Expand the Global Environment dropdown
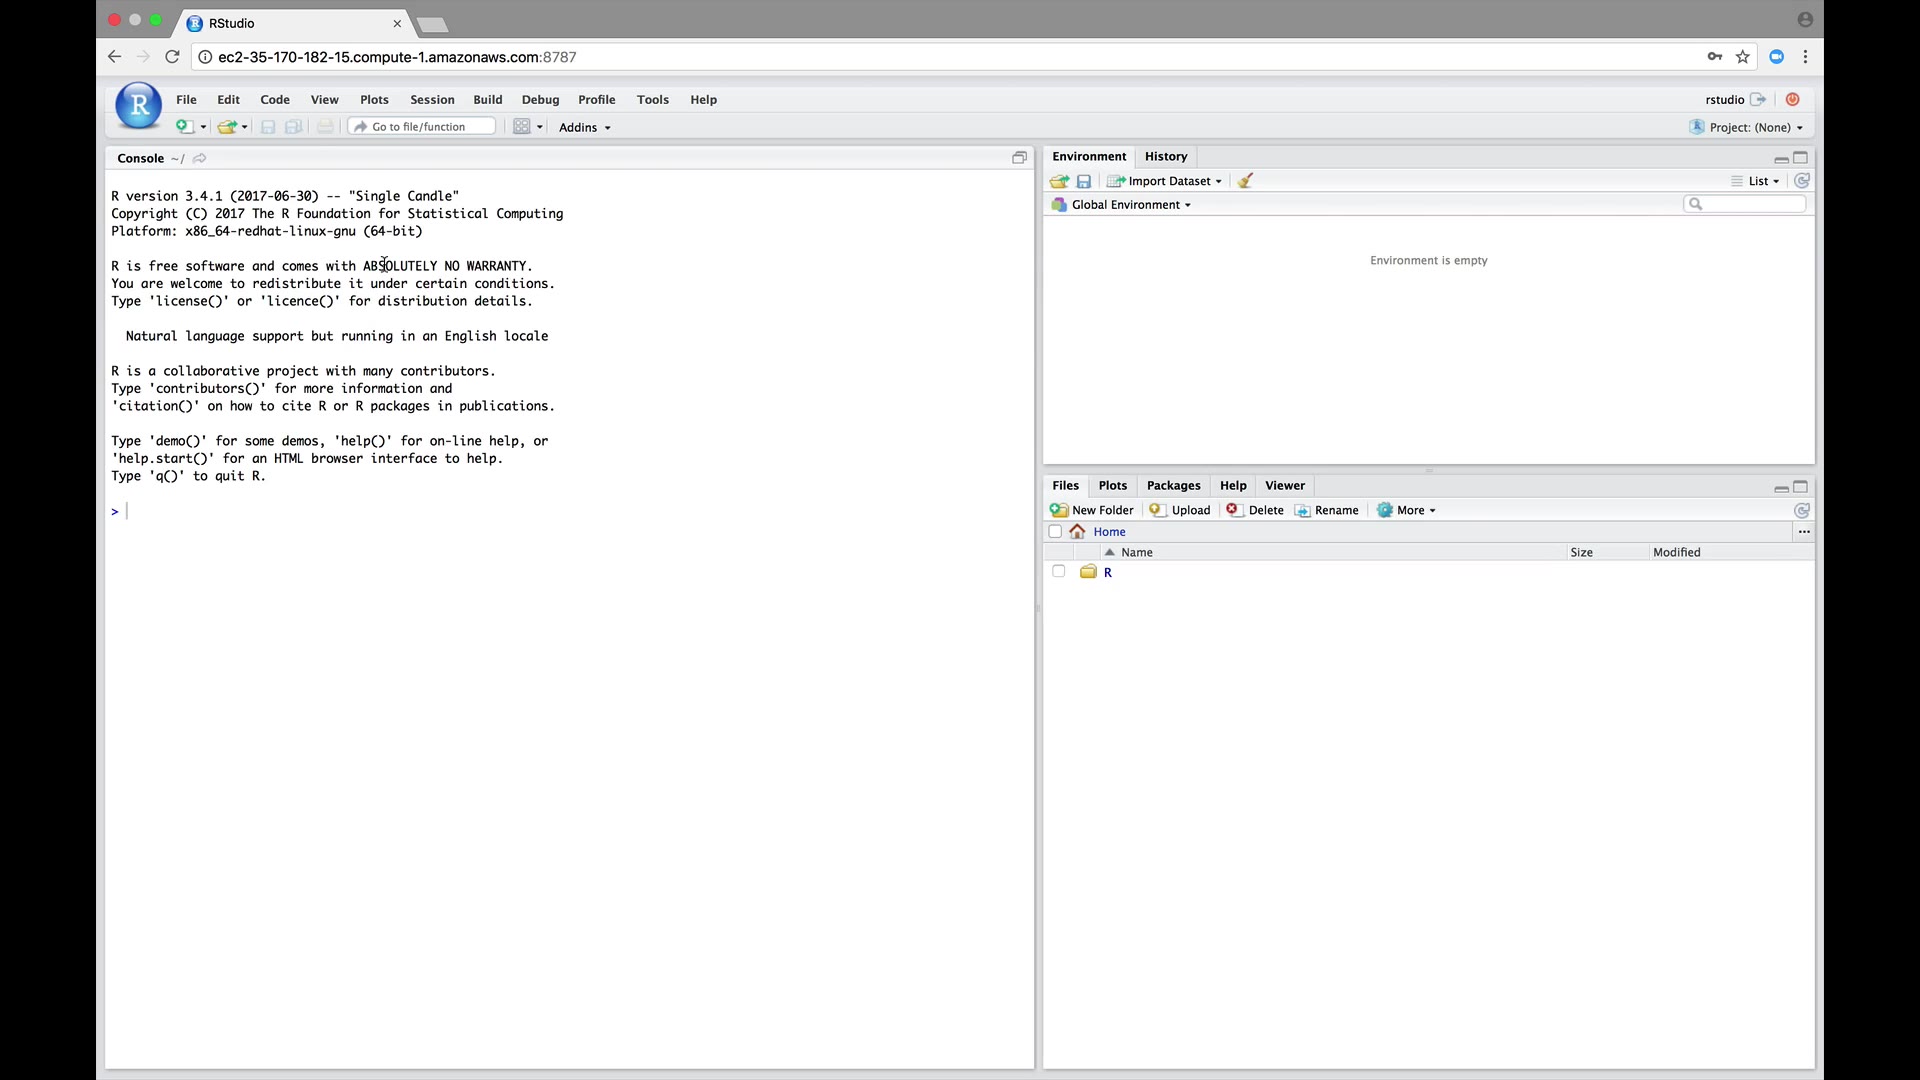 tap(1130, 205)
